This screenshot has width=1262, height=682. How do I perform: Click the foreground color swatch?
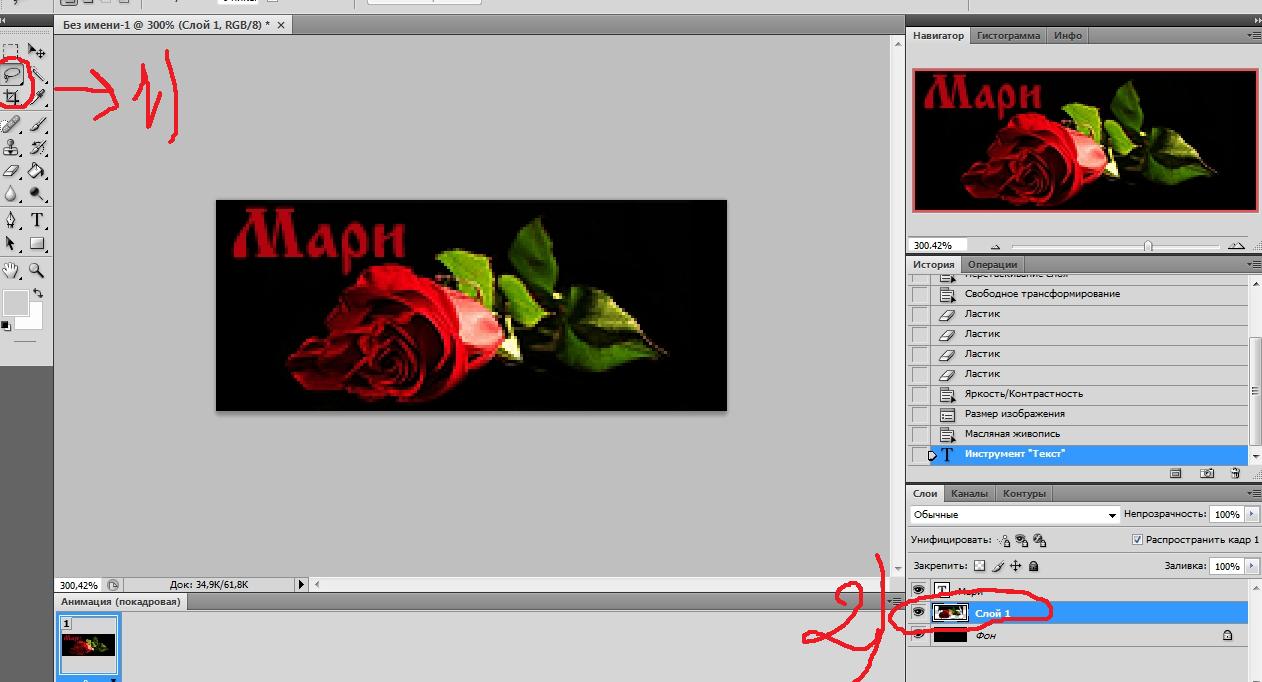pyautogui.click(x=14, y=303)
